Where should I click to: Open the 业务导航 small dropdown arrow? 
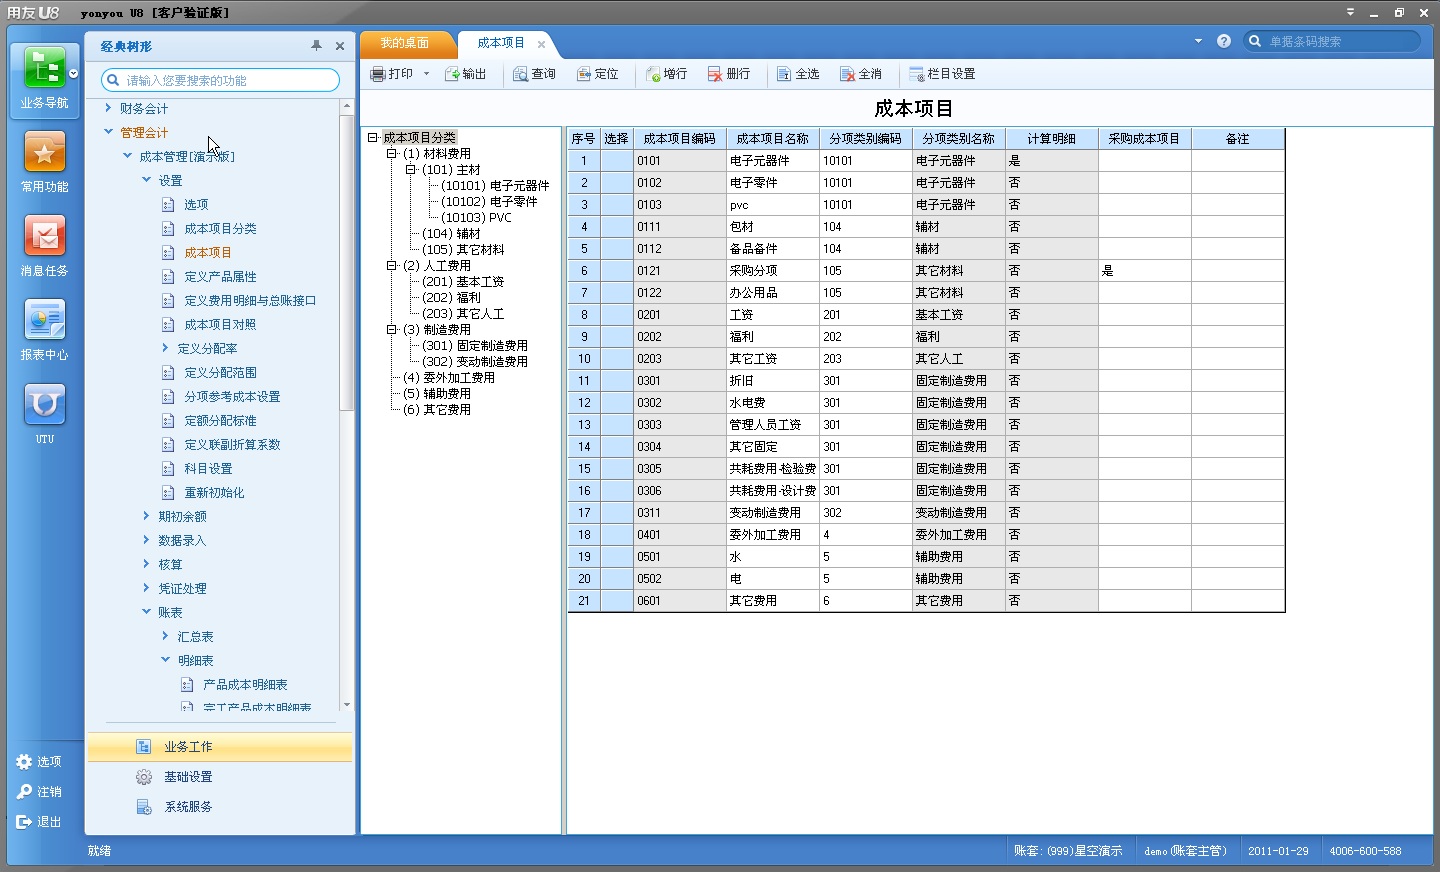[x=73, y=74]
